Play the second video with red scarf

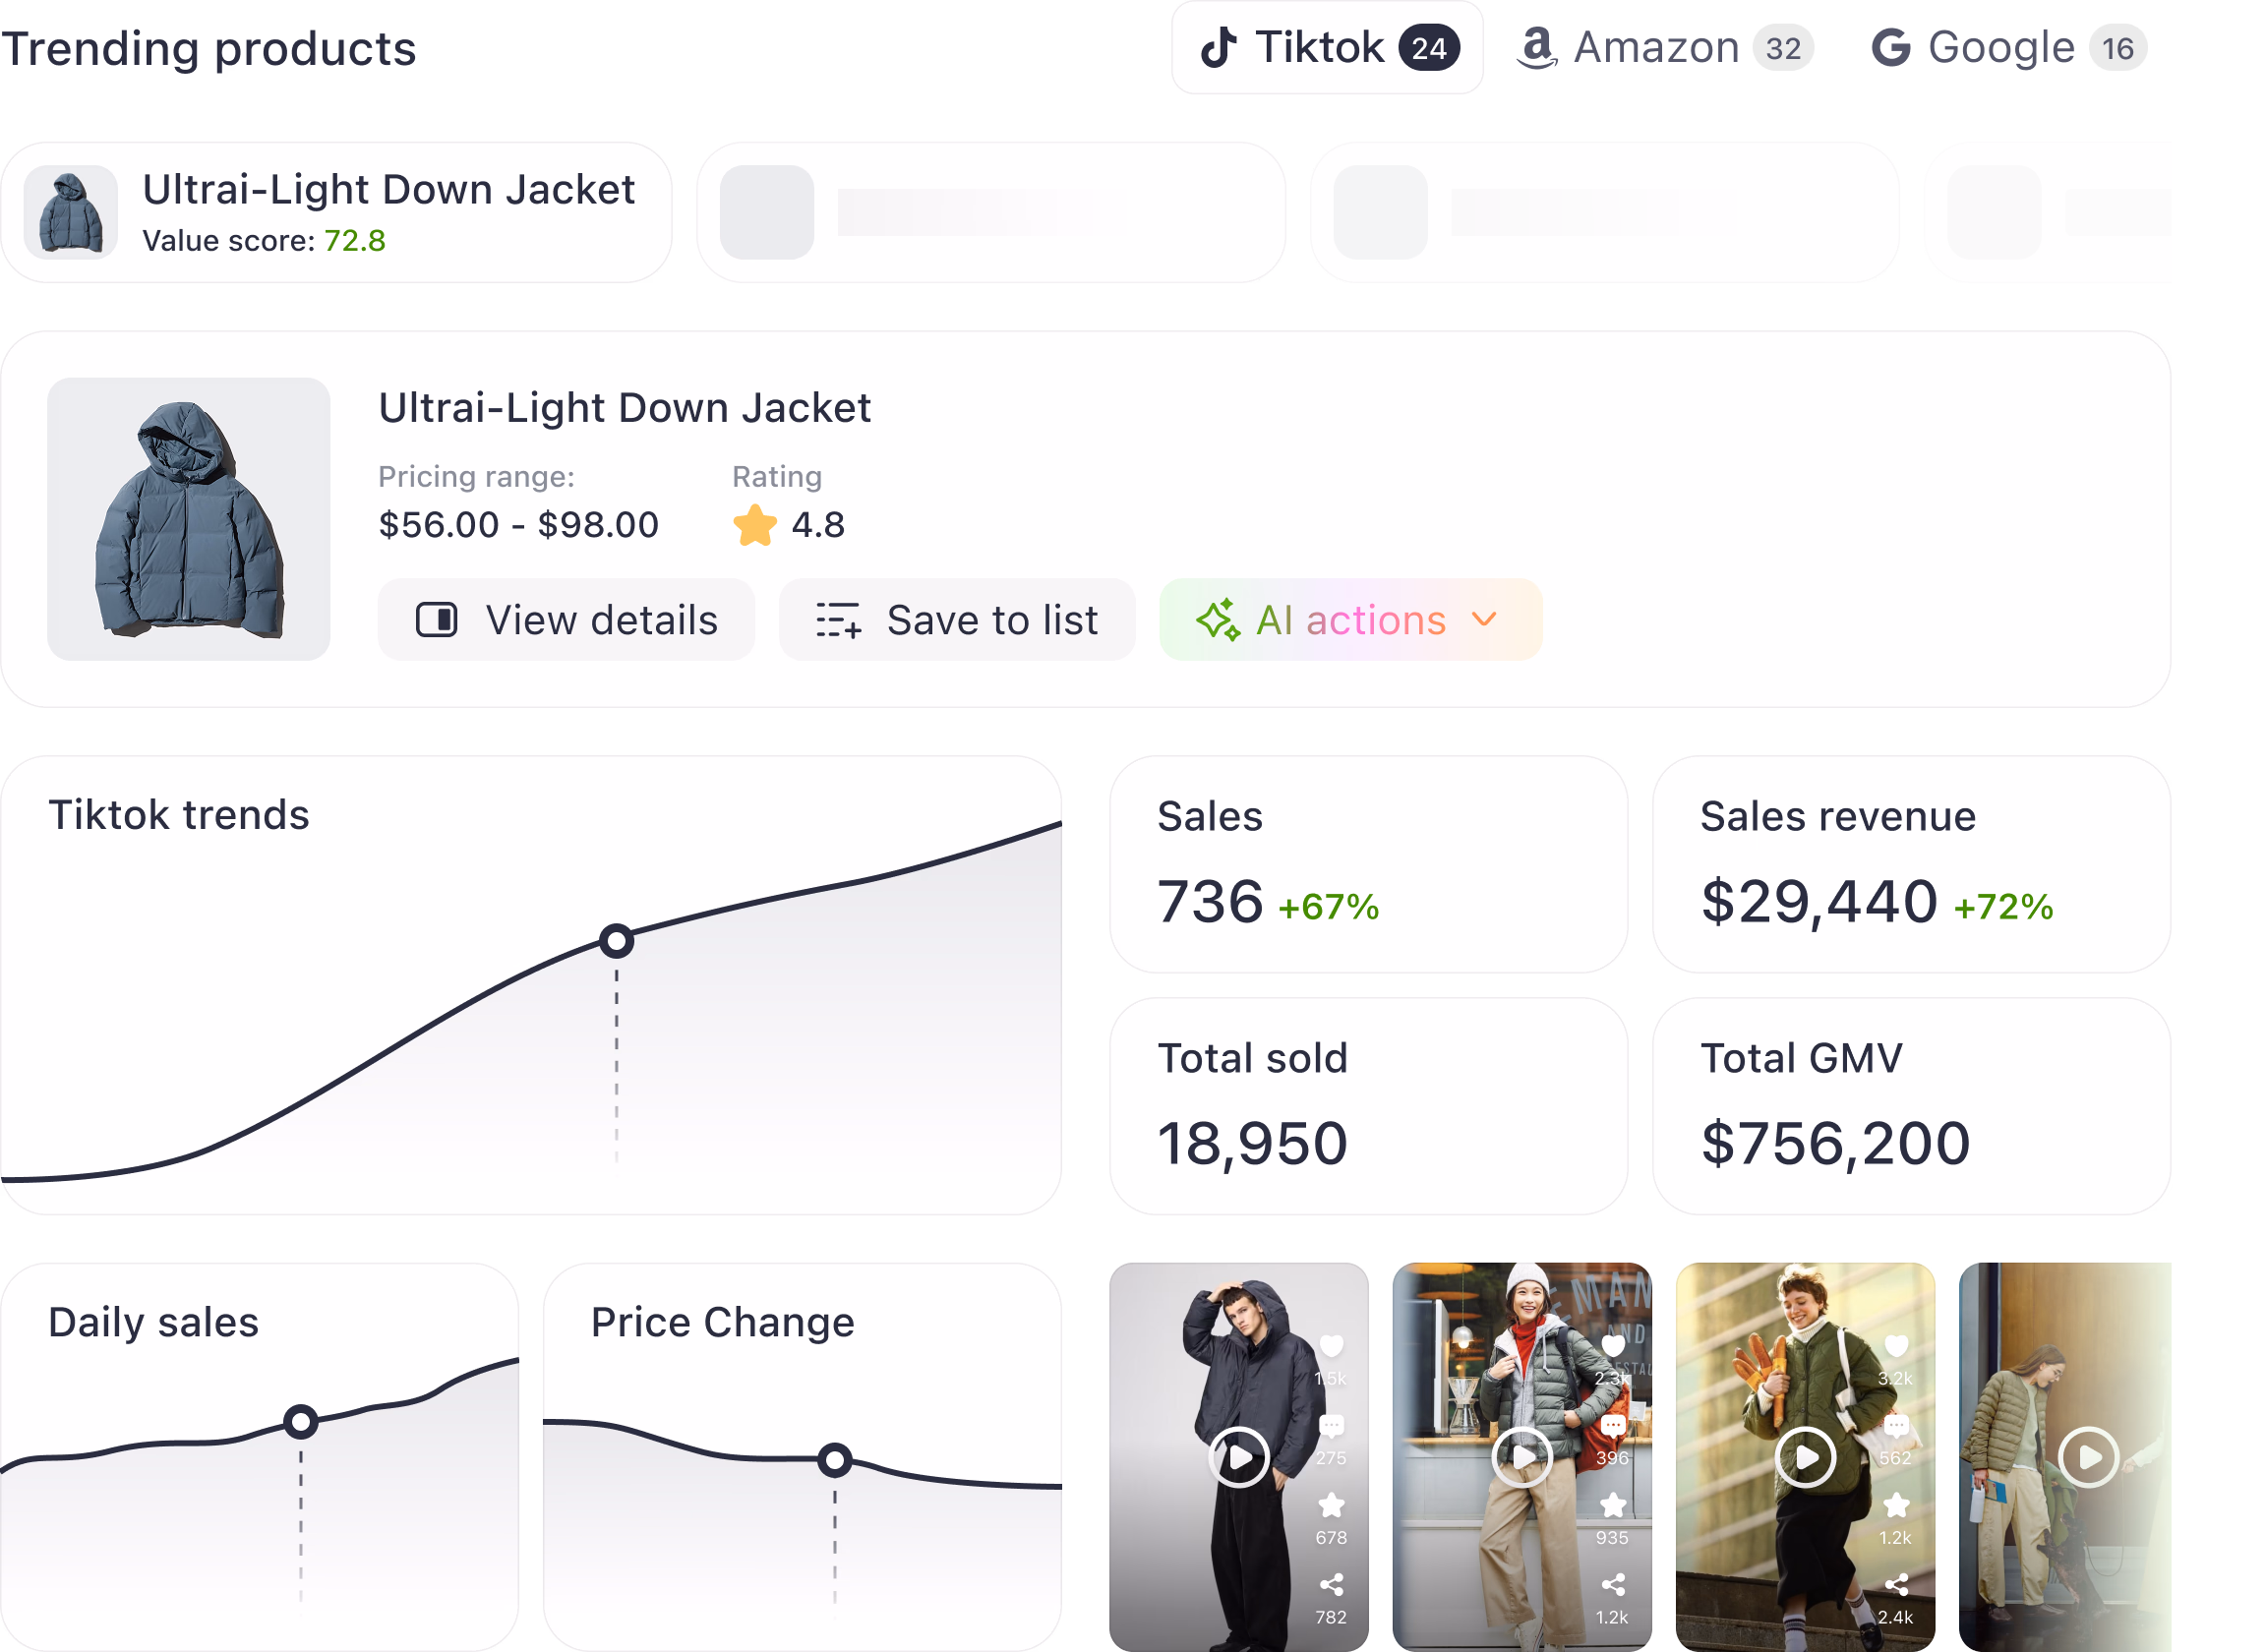pyautogui.click(x=1522, y=1457)
